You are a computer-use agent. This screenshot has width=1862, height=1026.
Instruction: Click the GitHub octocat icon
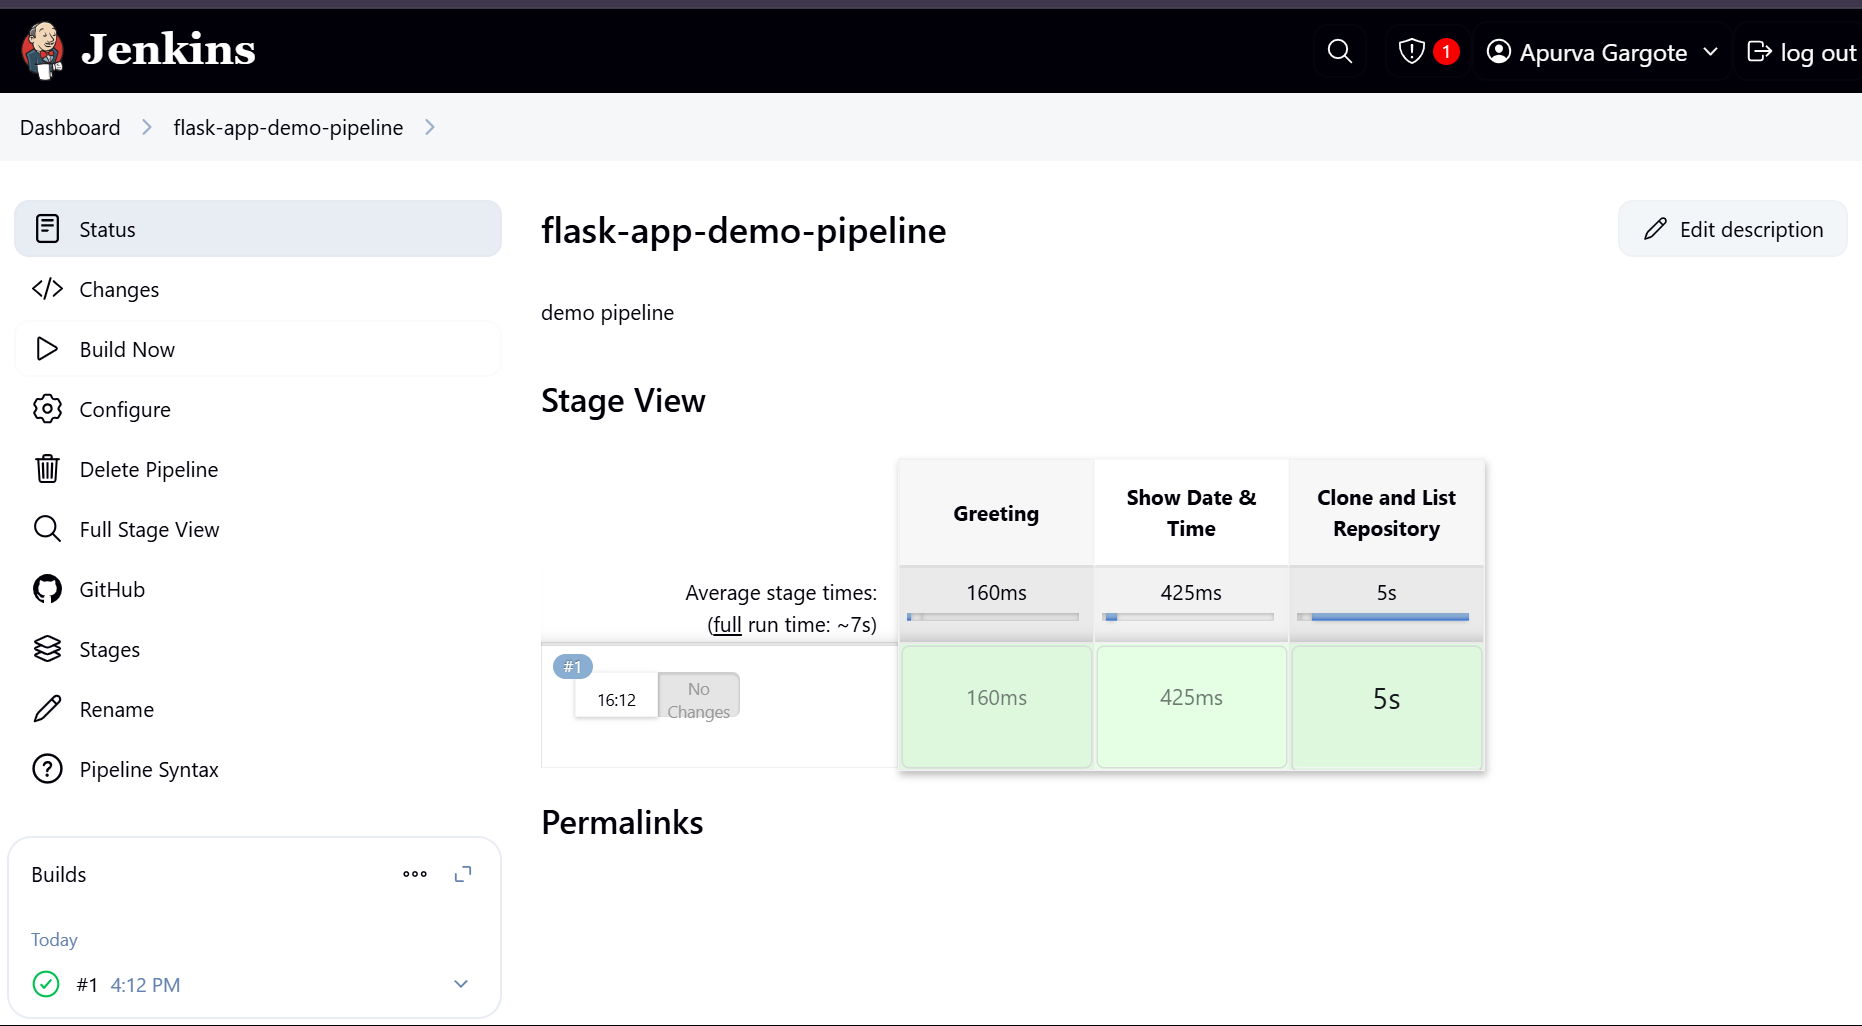pos(47,589)
